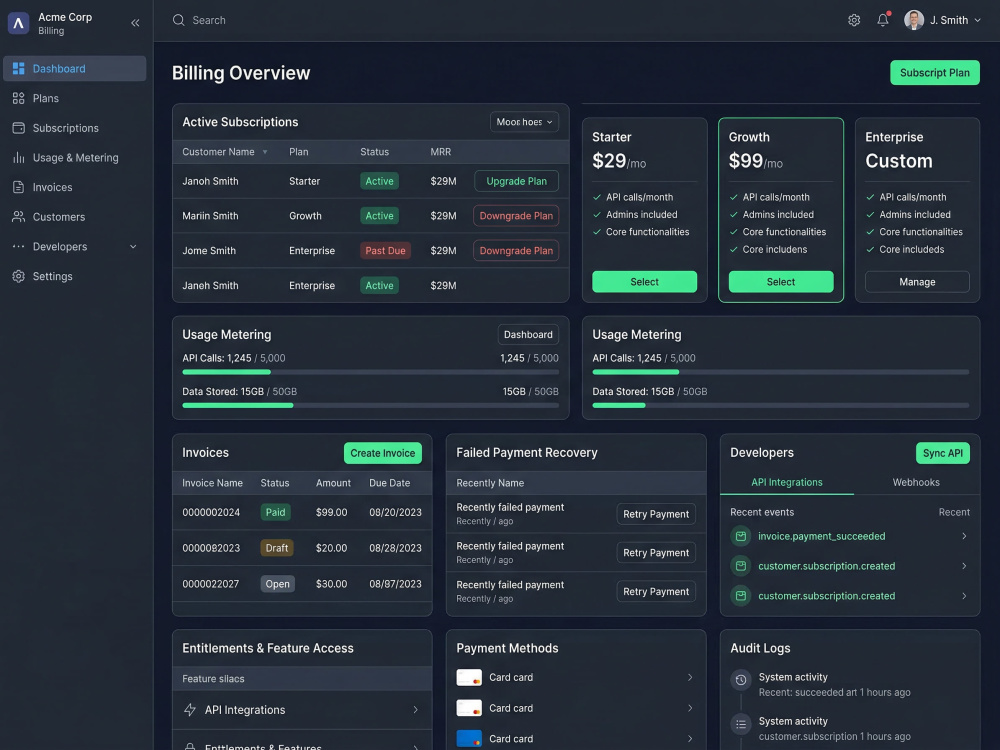Expand the Developers sidebar menu chevron
Image resolution: width=1000 pixels, height=750 pixels.
pyautogui.click(x=133, y=247)
